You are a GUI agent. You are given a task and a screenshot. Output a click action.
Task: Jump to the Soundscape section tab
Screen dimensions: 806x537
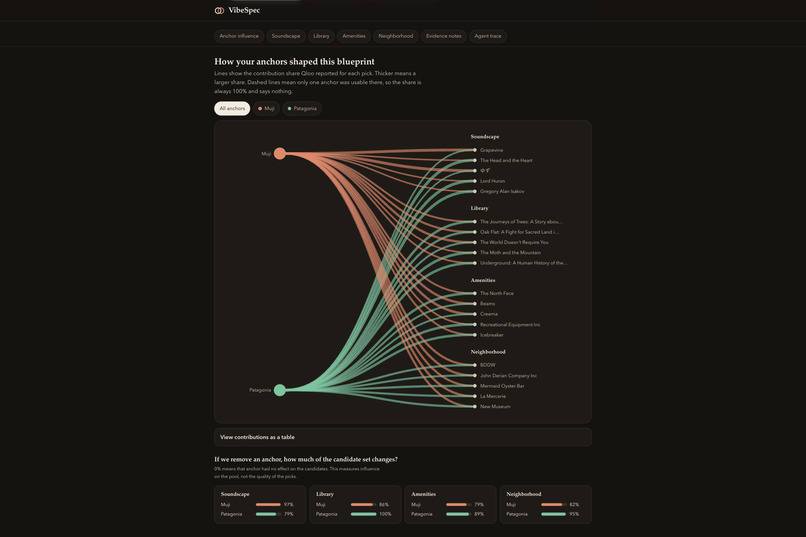click(286, 36)
